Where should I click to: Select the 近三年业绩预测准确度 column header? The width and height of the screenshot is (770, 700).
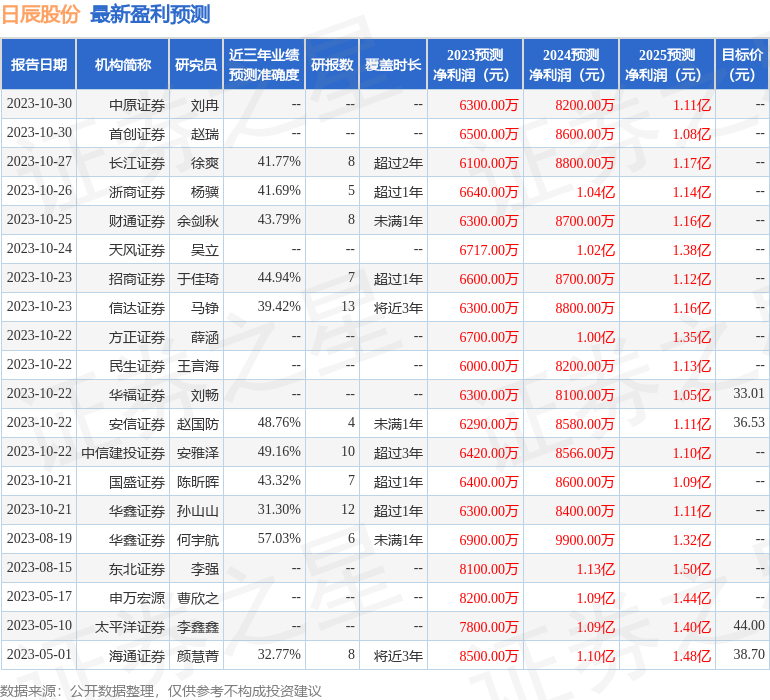[264, 65]
